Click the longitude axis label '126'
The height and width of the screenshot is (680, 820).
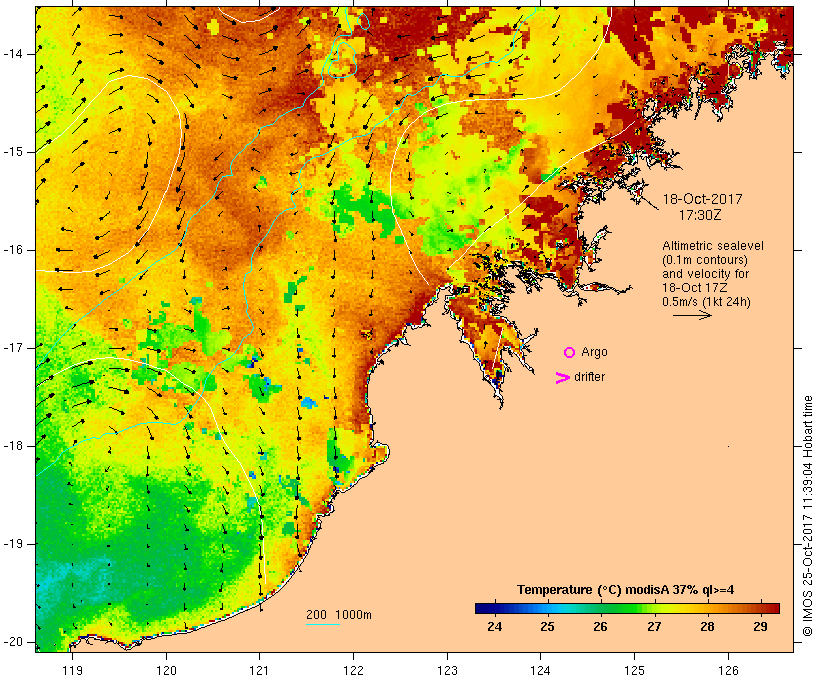pyautogui.click(x=728, y=670)
